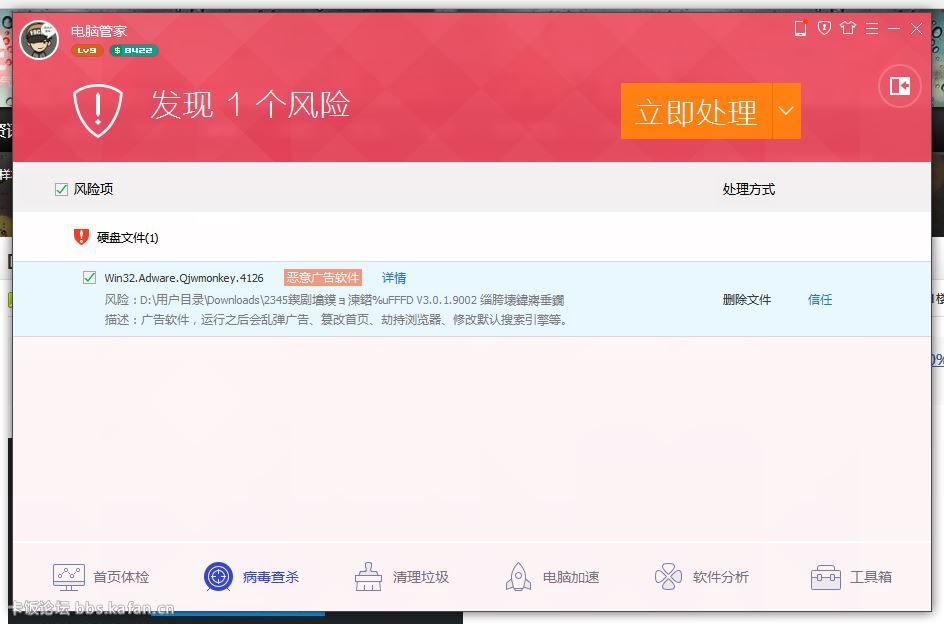Click the shield notification icon in title bar

click(x=824, y=28)
